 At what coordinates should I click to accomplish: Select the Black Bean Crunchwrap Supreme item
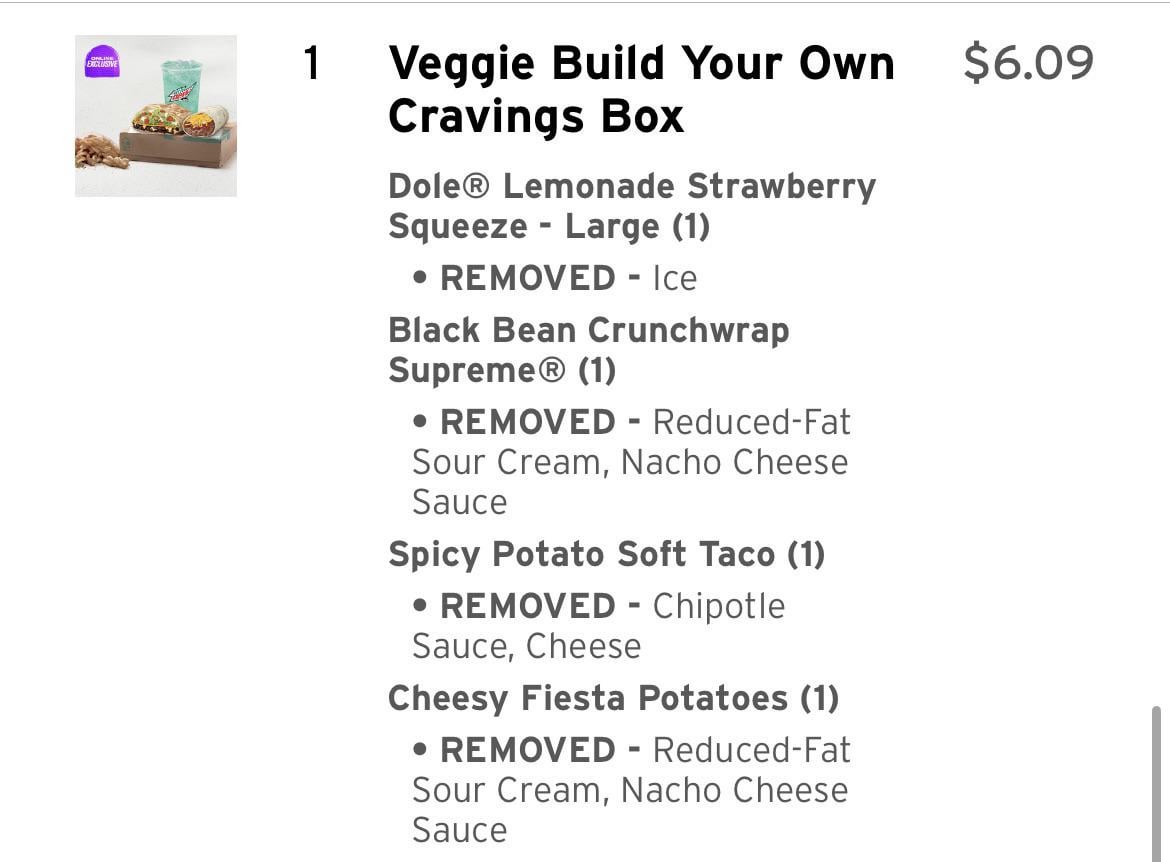[588, 350]
